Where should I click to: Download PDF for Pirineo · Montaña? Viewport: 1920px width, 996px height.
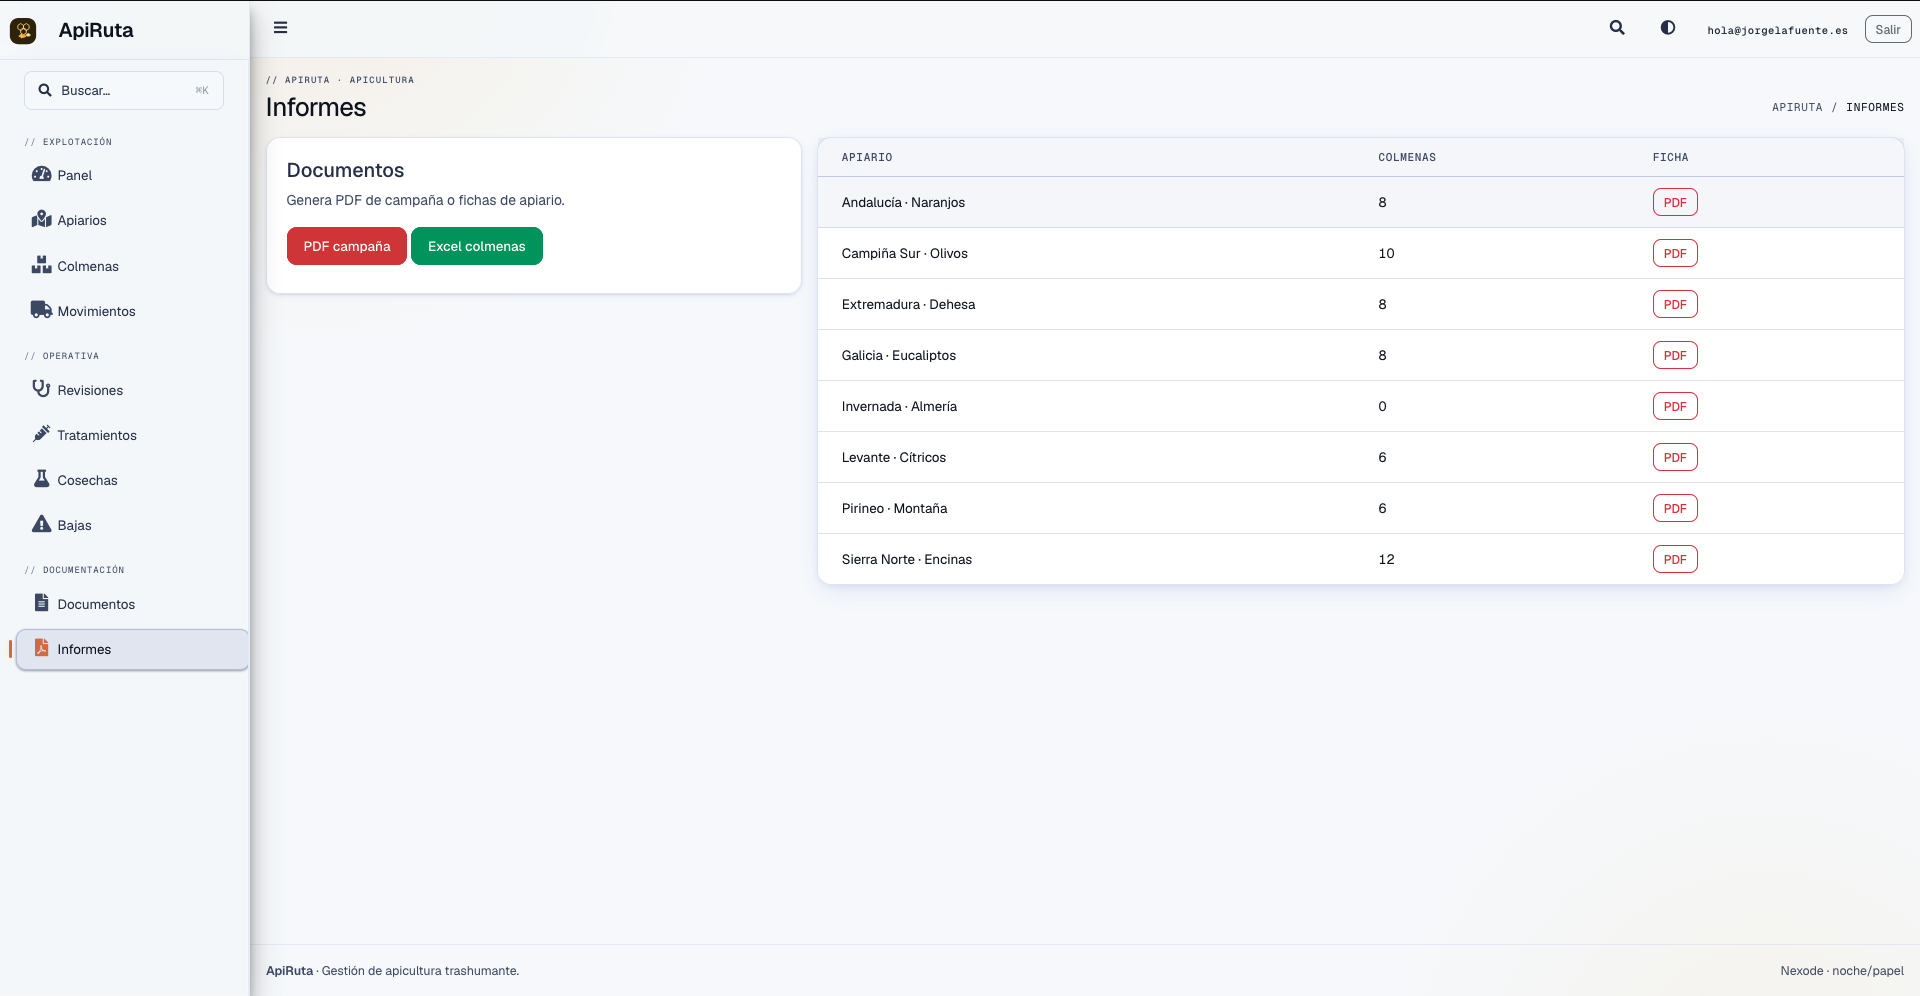tap(1675, 508)
